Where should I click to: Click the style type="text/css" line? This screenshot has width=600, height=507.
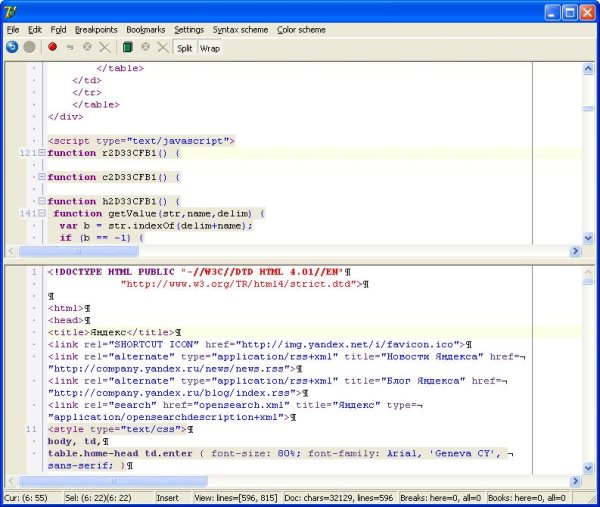(120, 429)
